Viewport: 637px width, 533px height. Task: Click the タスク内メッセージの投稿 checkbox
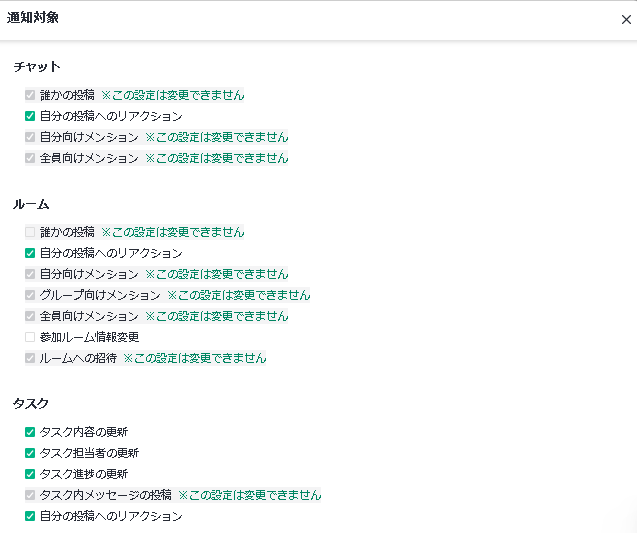(x=30, y=495)
